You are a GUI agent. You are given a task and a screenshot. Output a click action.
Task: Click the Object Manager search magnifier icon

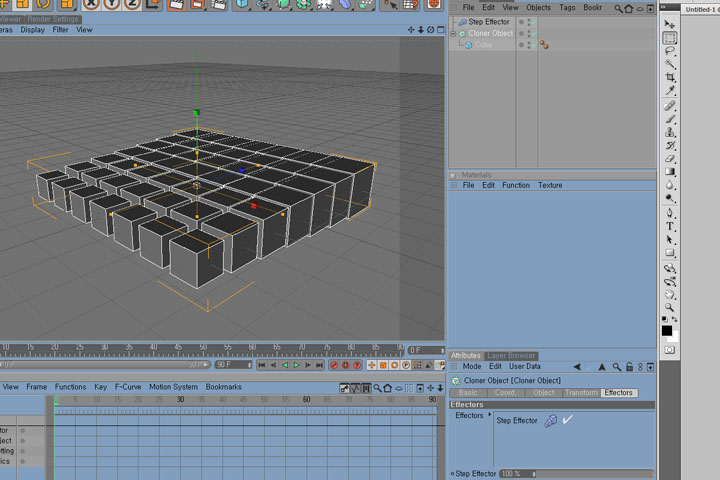coord(619,8)
